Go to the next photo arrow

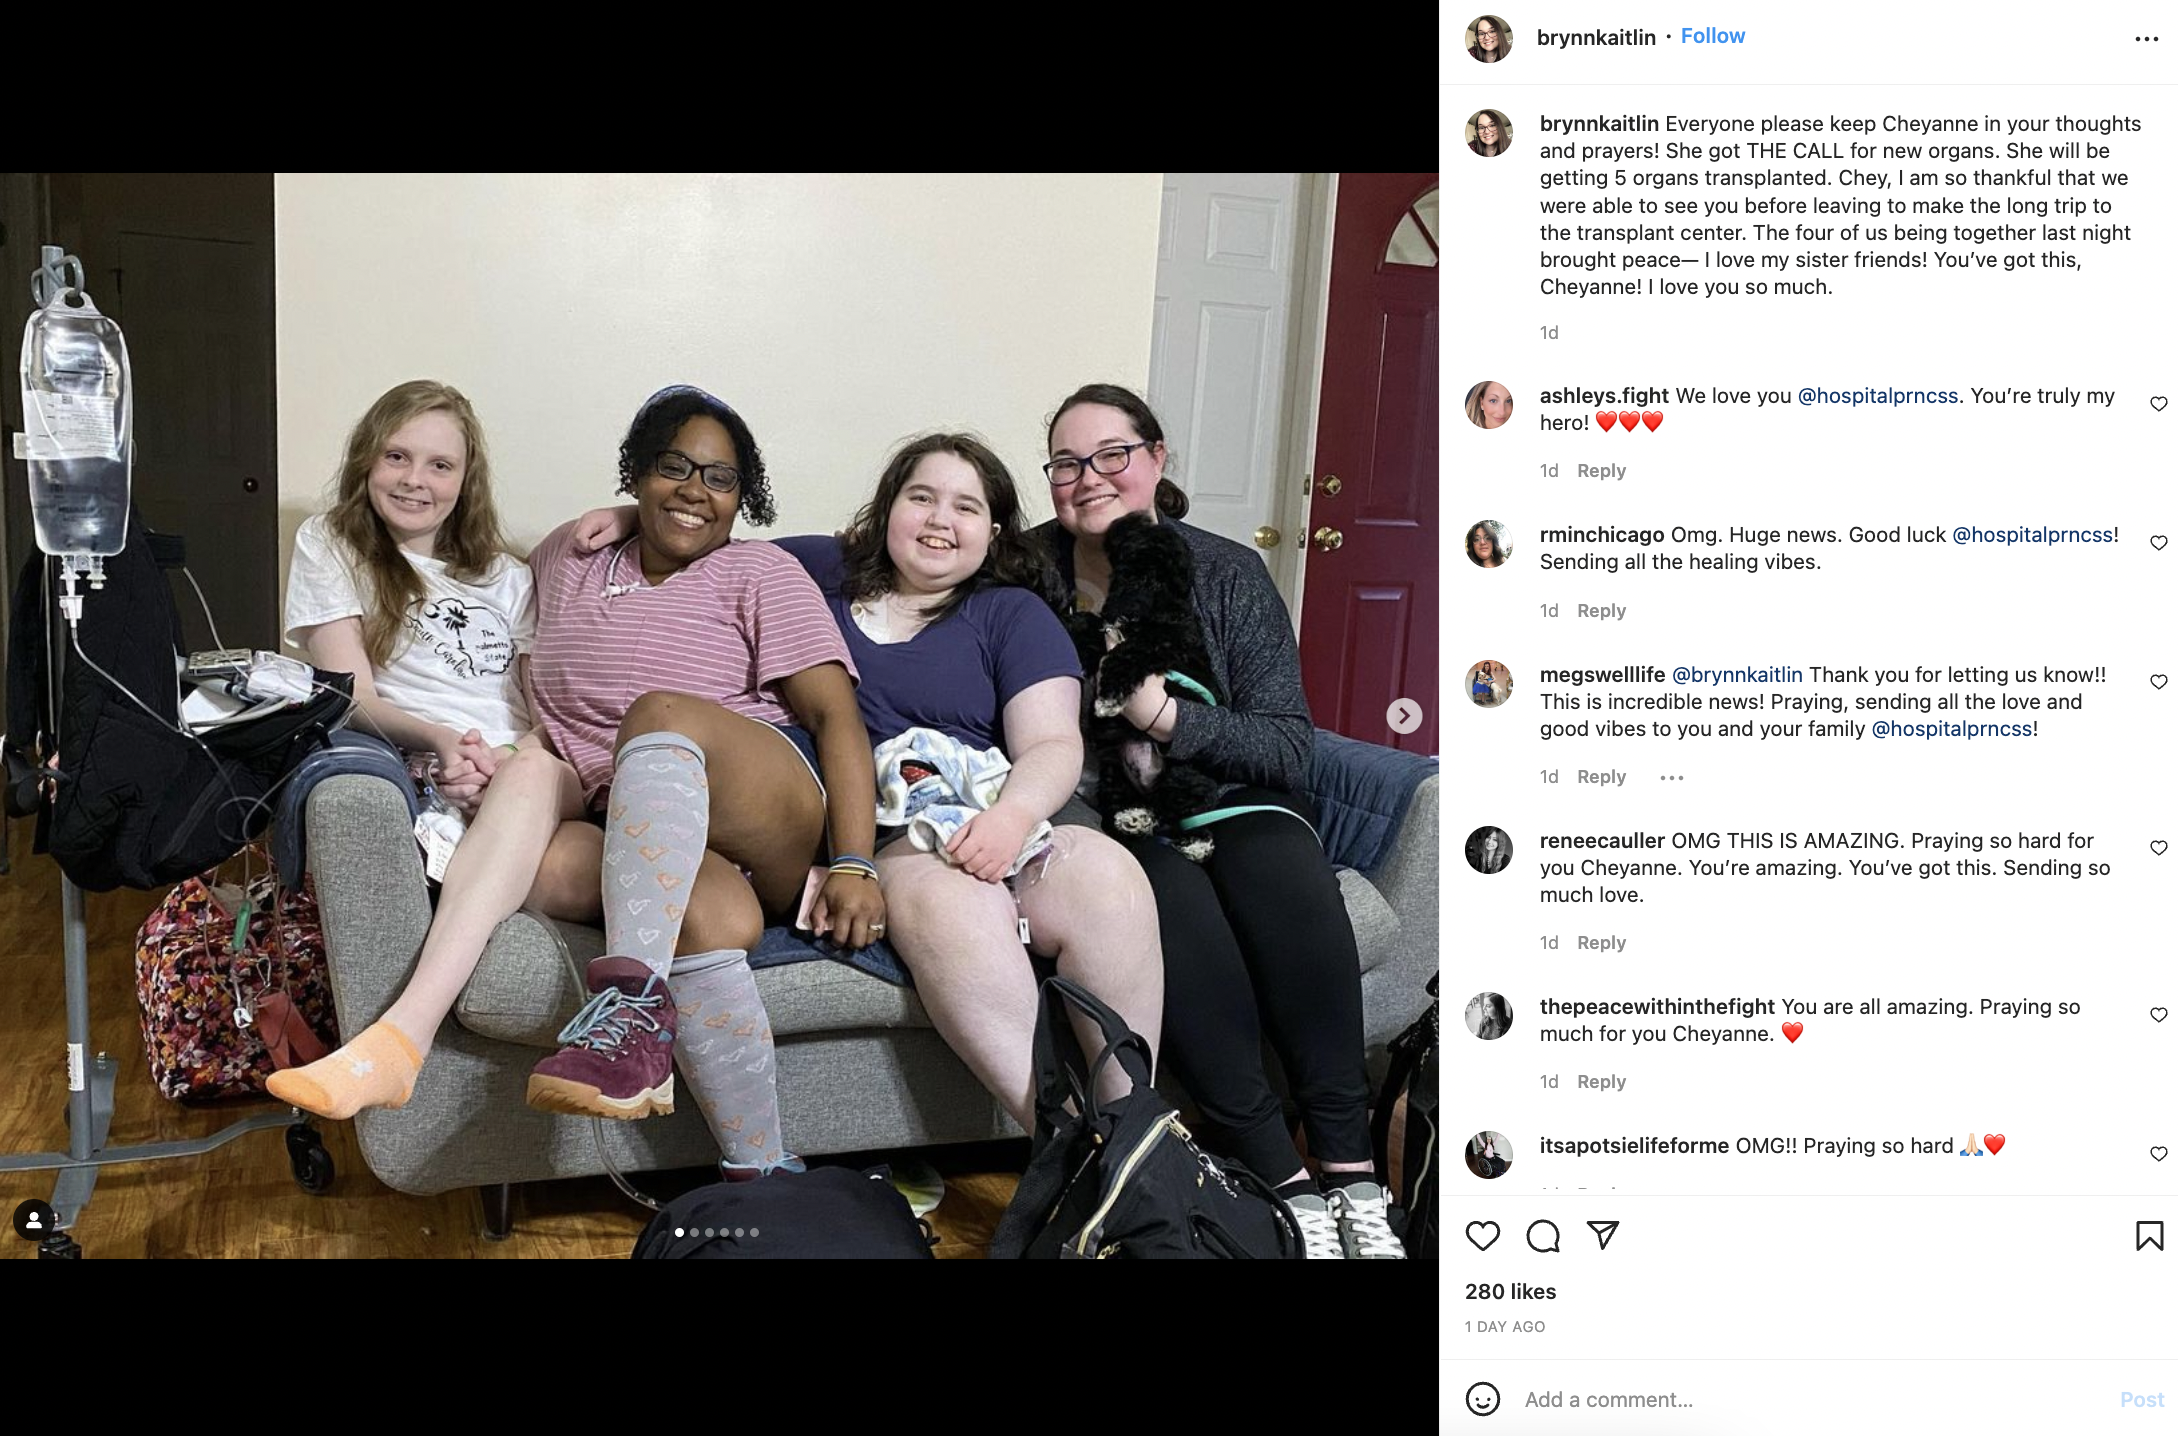pos(1404,716)
